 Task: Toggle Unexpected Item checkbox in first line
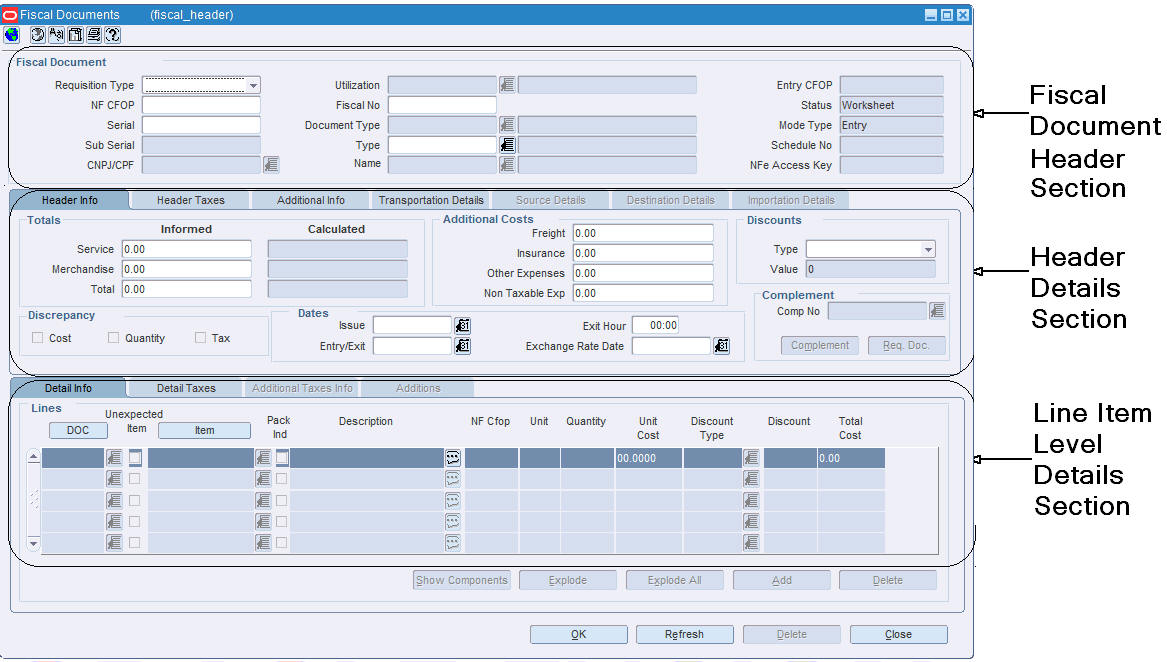tap(135, 458)
